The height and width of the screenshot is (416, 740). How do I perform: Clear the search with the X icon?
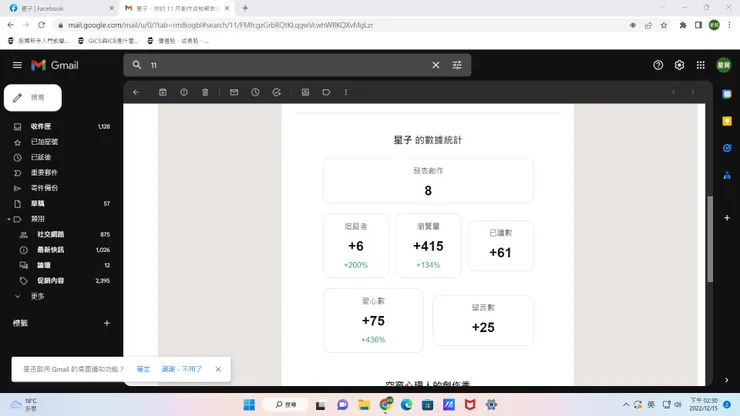point(436,65)
